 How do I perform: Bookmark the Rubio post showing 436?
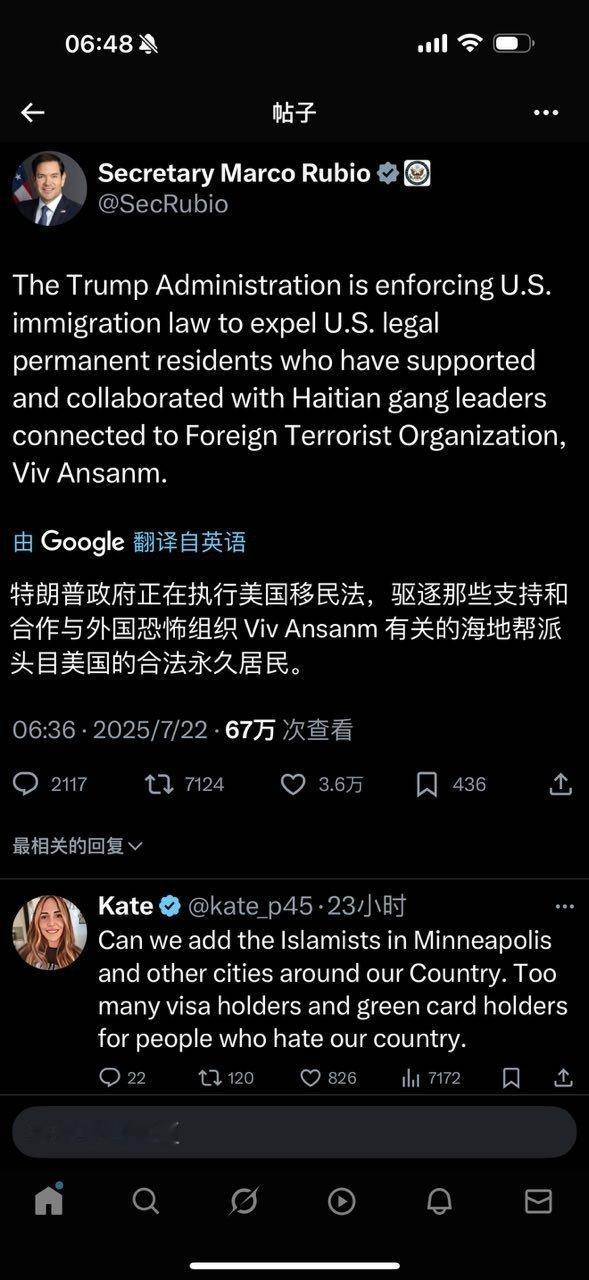pyautogui.click(x=427, y=784)
